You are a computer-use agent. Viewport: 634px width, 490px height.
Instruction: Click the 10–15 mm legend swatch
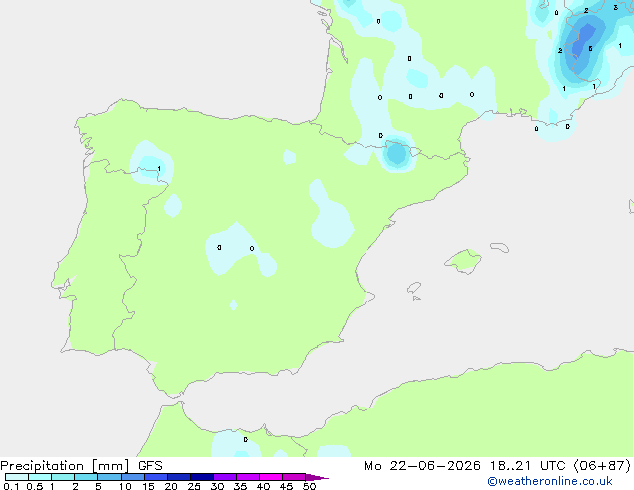tap(133, 477)
